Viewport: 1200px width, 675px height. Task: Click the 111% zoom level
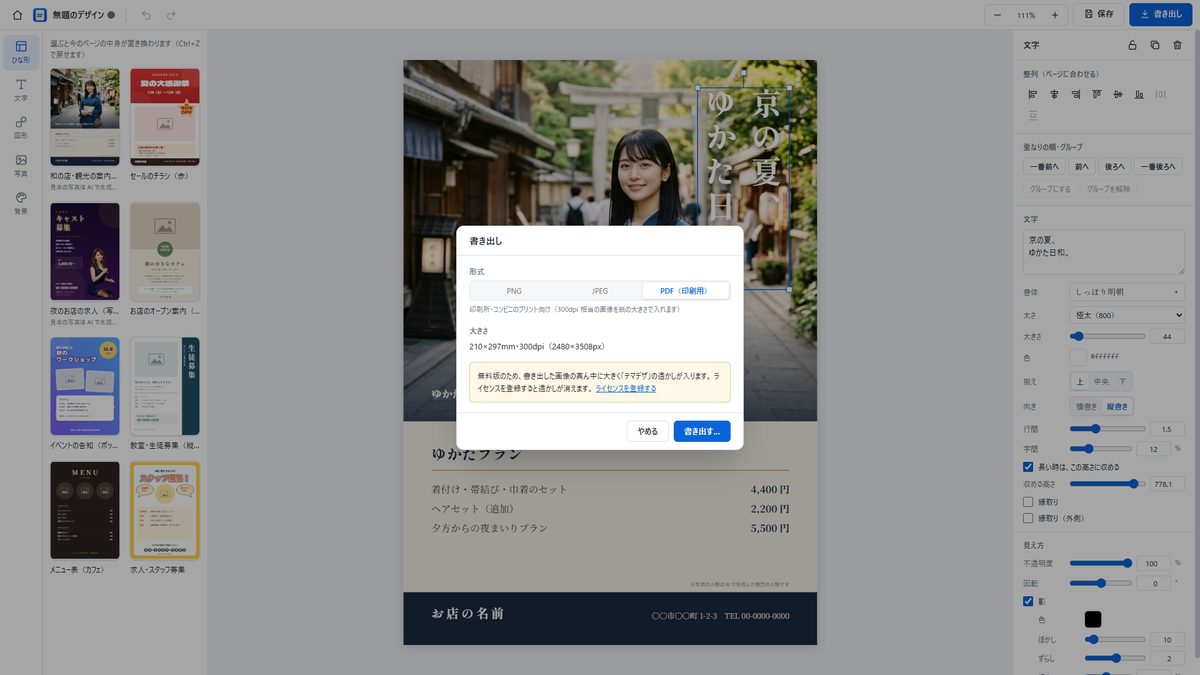click(x=1026, y=15)
